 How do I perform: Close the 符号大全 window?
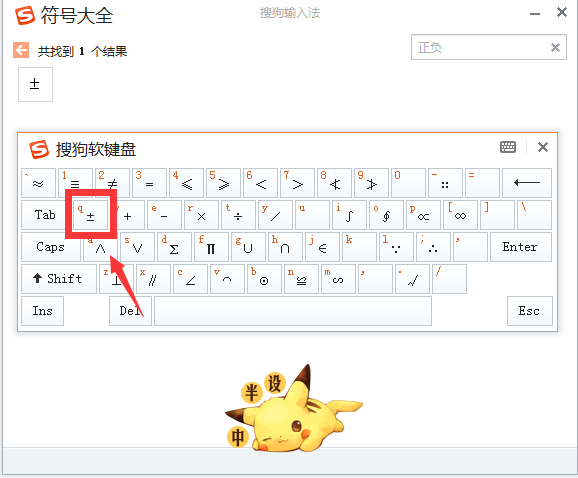click(x=562, y=12)
